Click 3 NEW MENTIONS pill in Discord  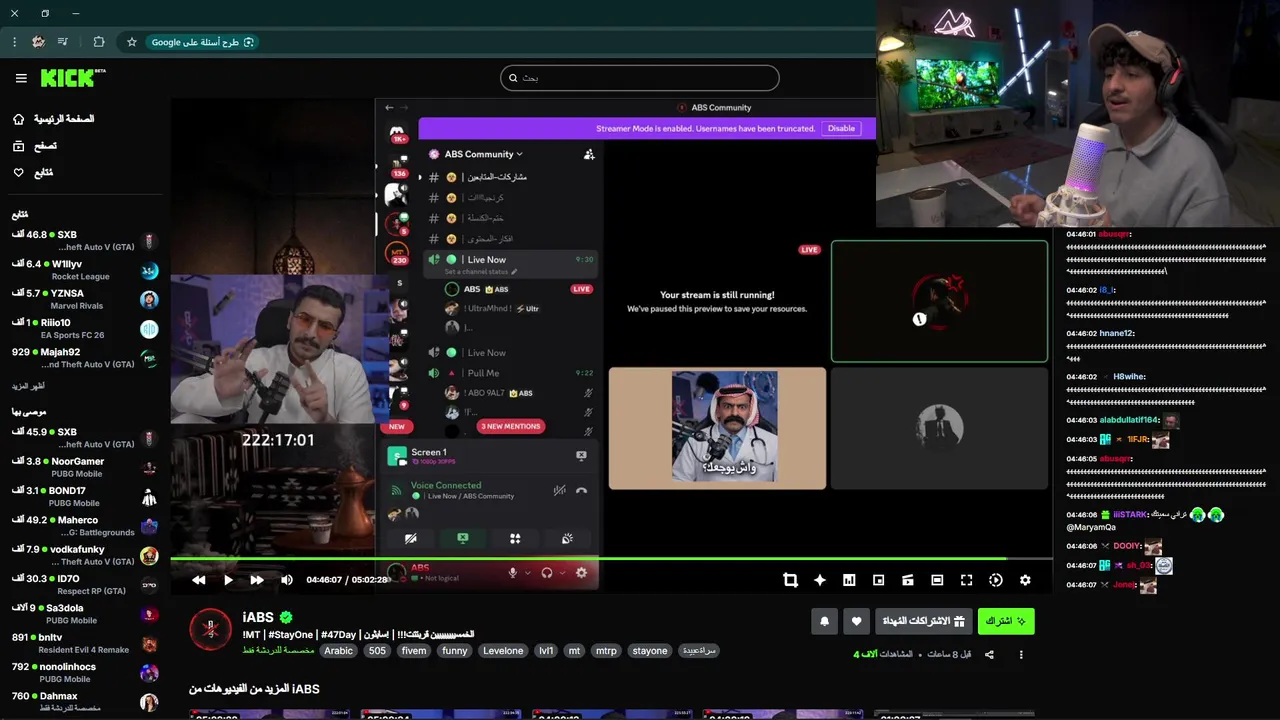(511, 426)
